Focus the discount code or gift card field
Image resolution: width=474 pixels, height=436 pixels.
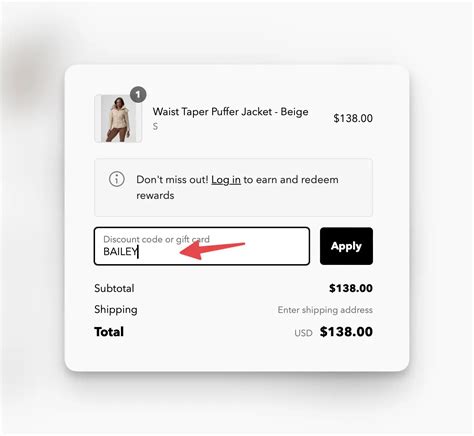pos(202,246)
